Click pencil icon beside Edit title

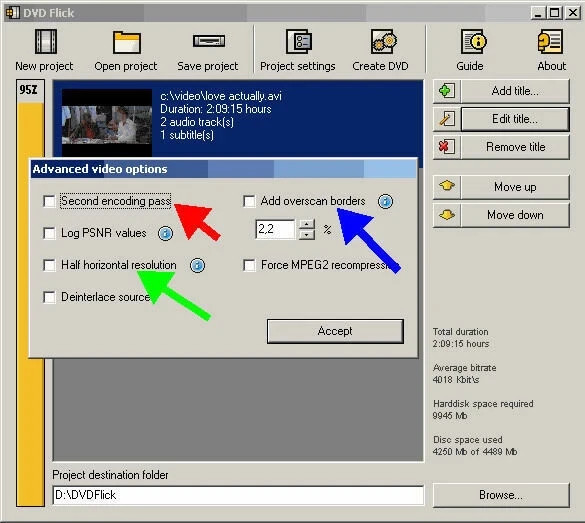point(446,119)
